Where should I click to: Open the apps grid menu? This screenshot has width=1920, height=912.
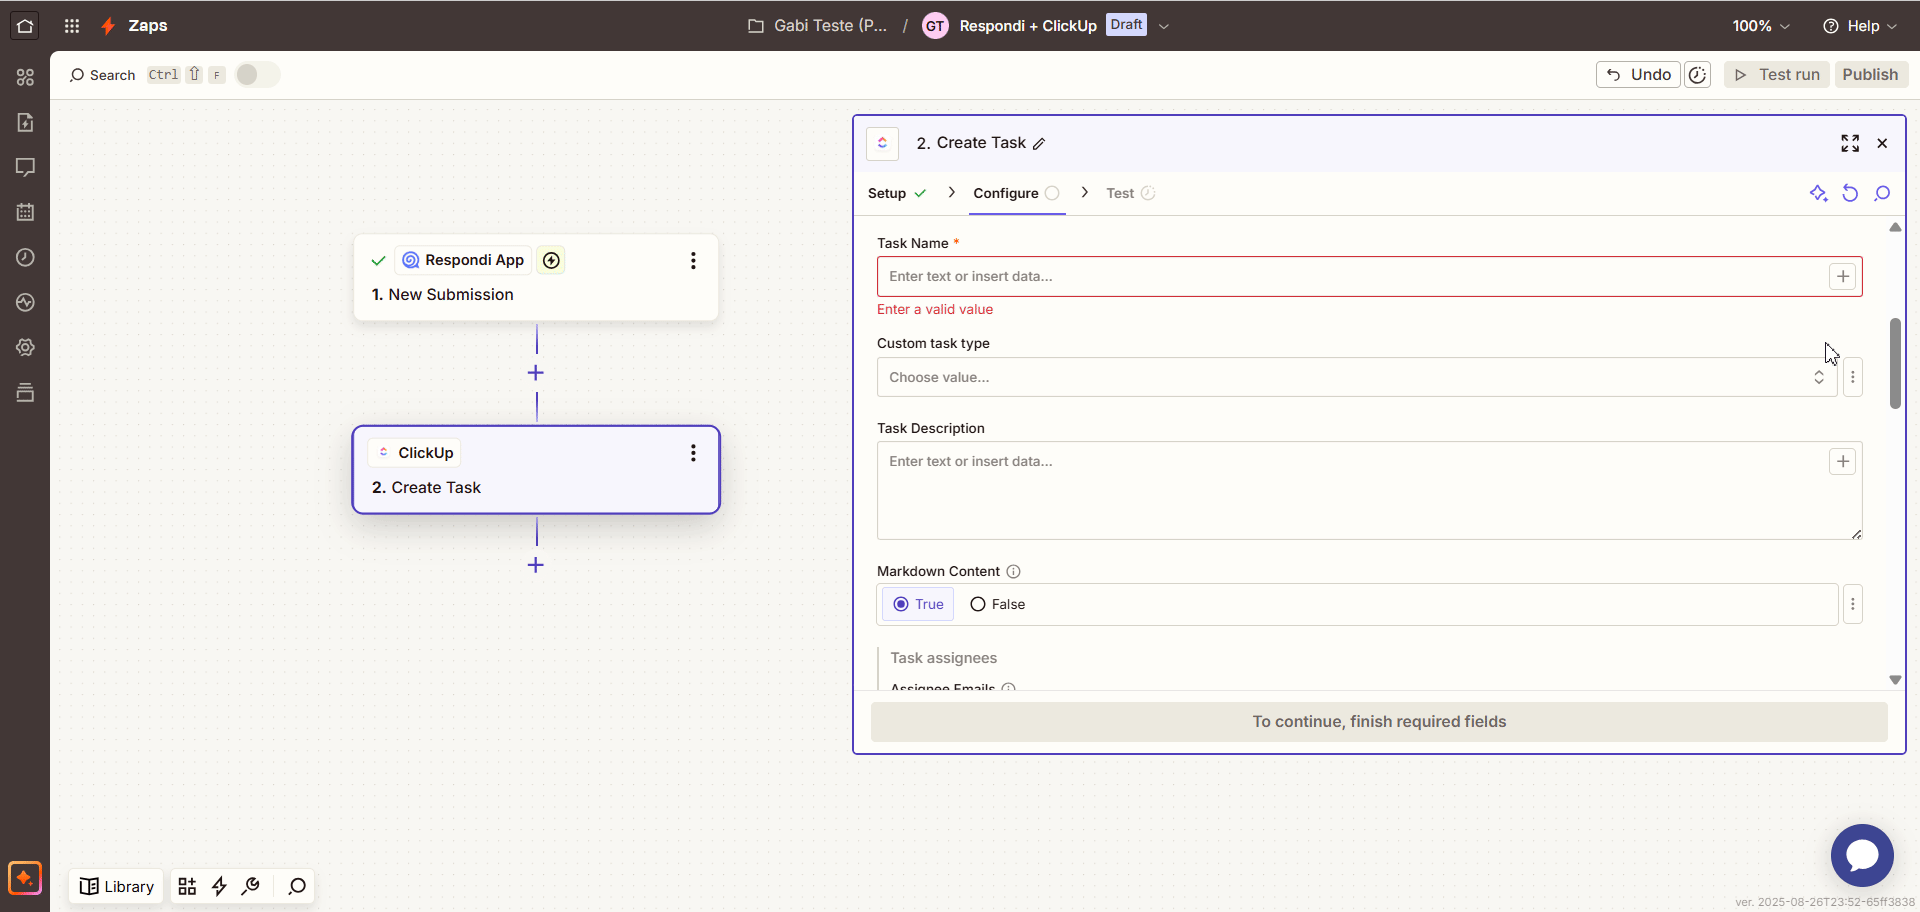pyautogui.click(x=72, y=26)
